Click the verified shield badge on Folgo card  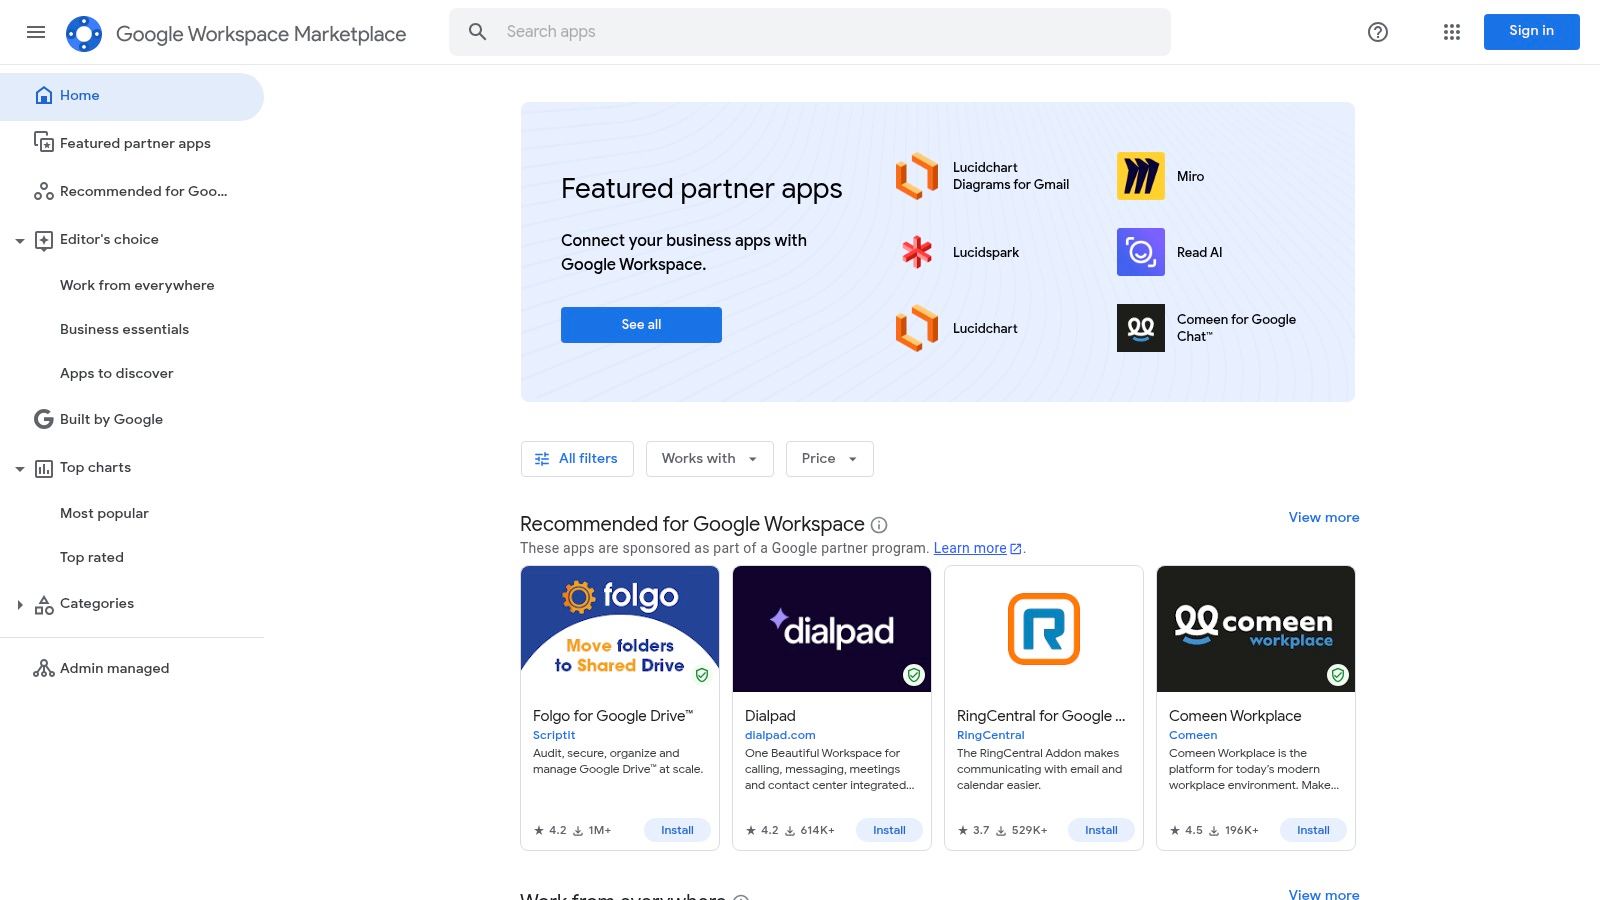click(702, 675)
